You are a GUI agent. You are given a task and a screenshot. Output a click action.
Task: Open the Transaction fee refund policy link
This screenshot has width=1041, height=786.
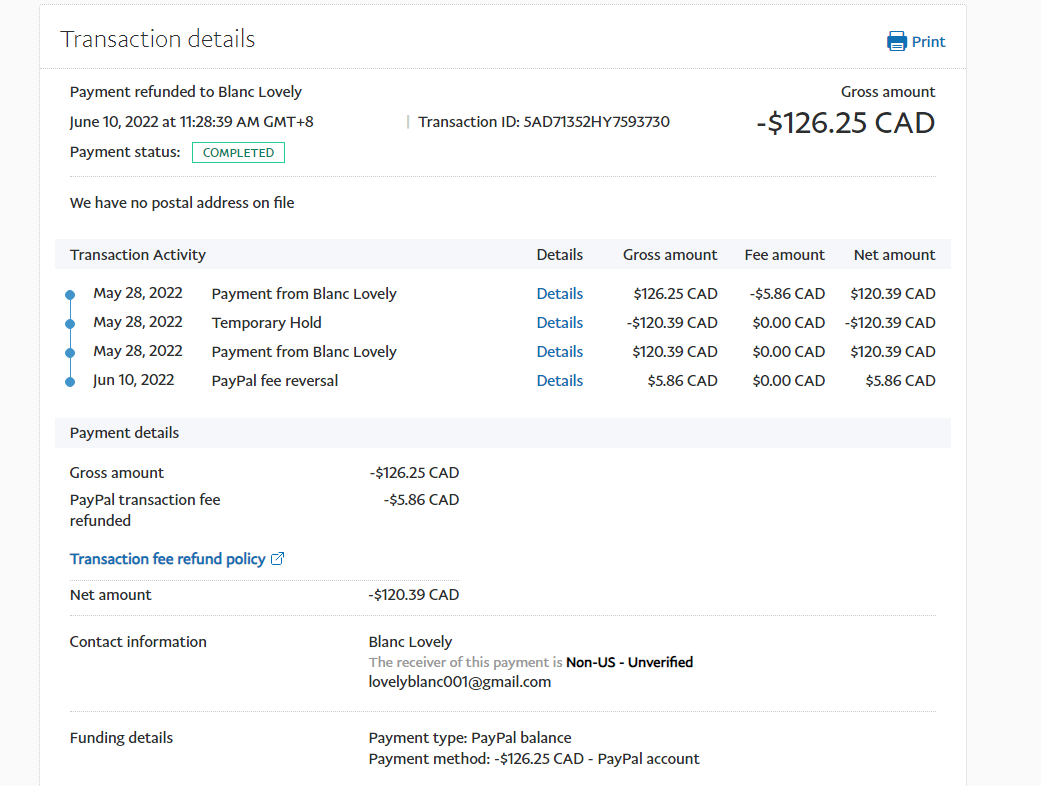167,559
